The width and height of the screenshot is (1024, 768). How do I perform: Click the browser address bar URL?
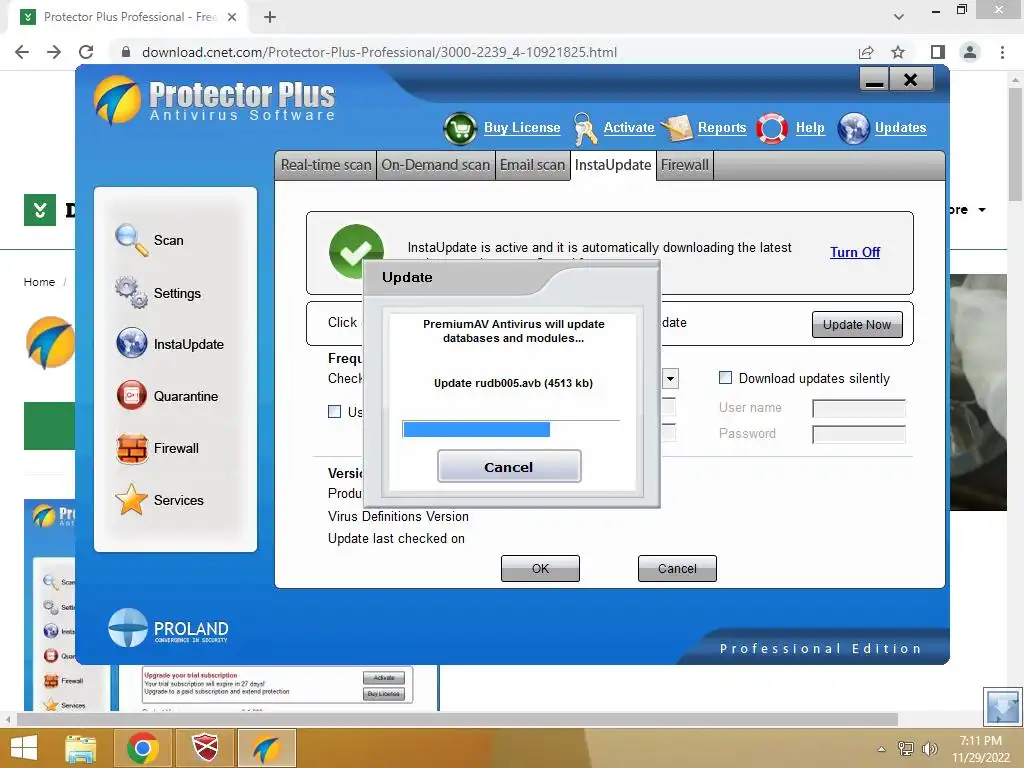click(x=379, y=52)
